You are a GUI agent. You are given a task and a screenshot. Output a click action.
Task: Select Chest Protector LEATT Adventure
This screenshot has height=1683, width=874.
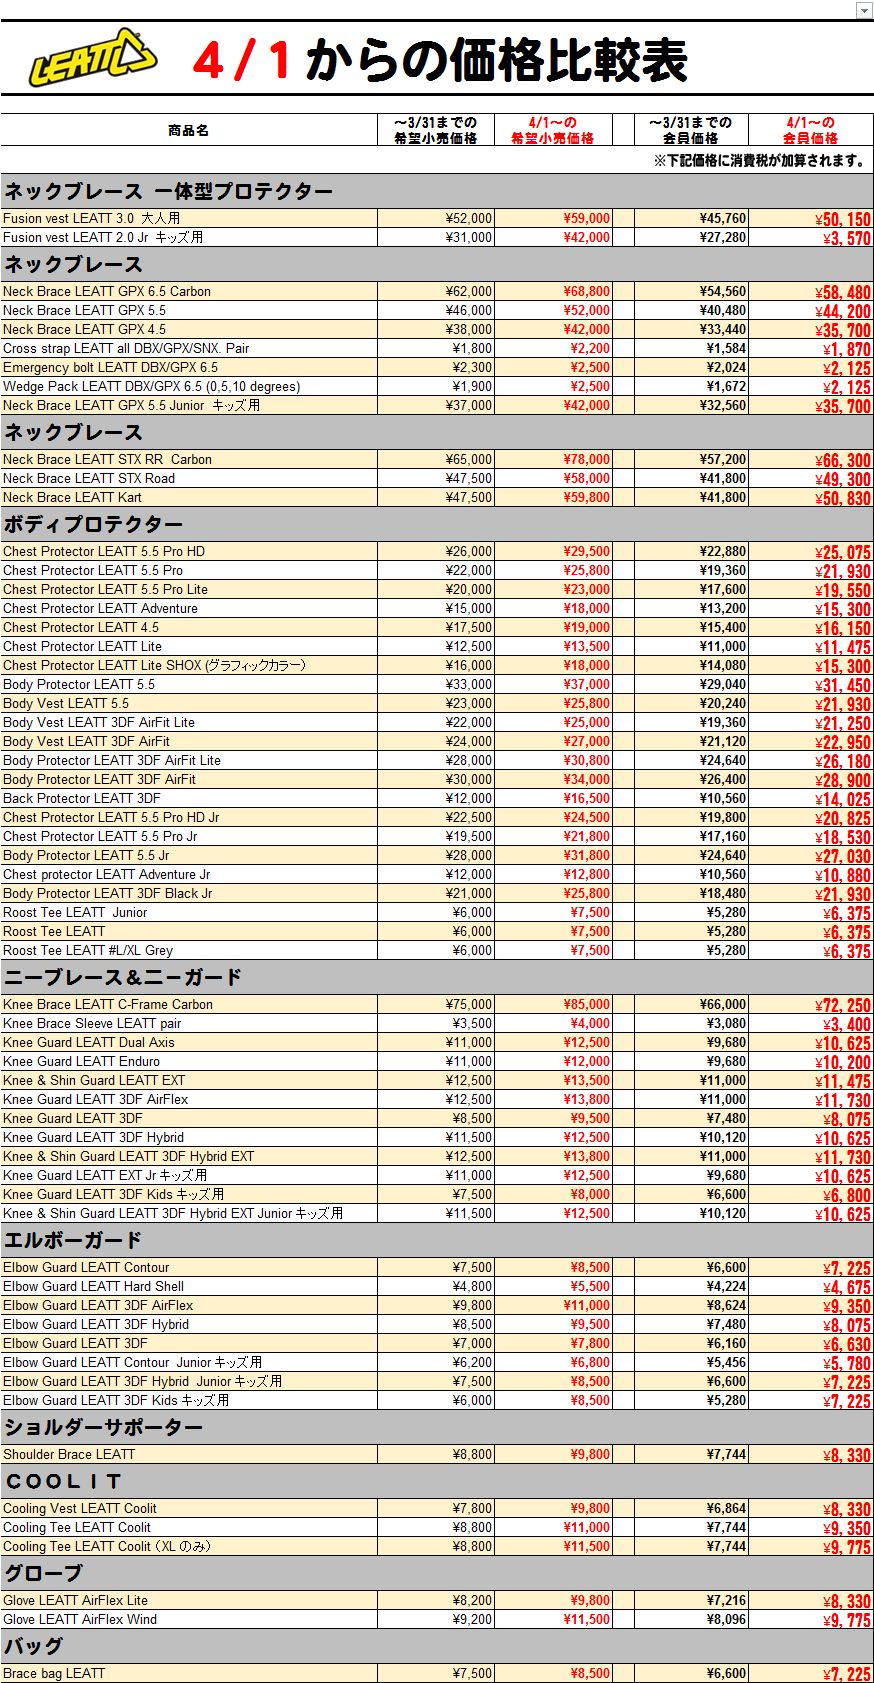[100, 609]
